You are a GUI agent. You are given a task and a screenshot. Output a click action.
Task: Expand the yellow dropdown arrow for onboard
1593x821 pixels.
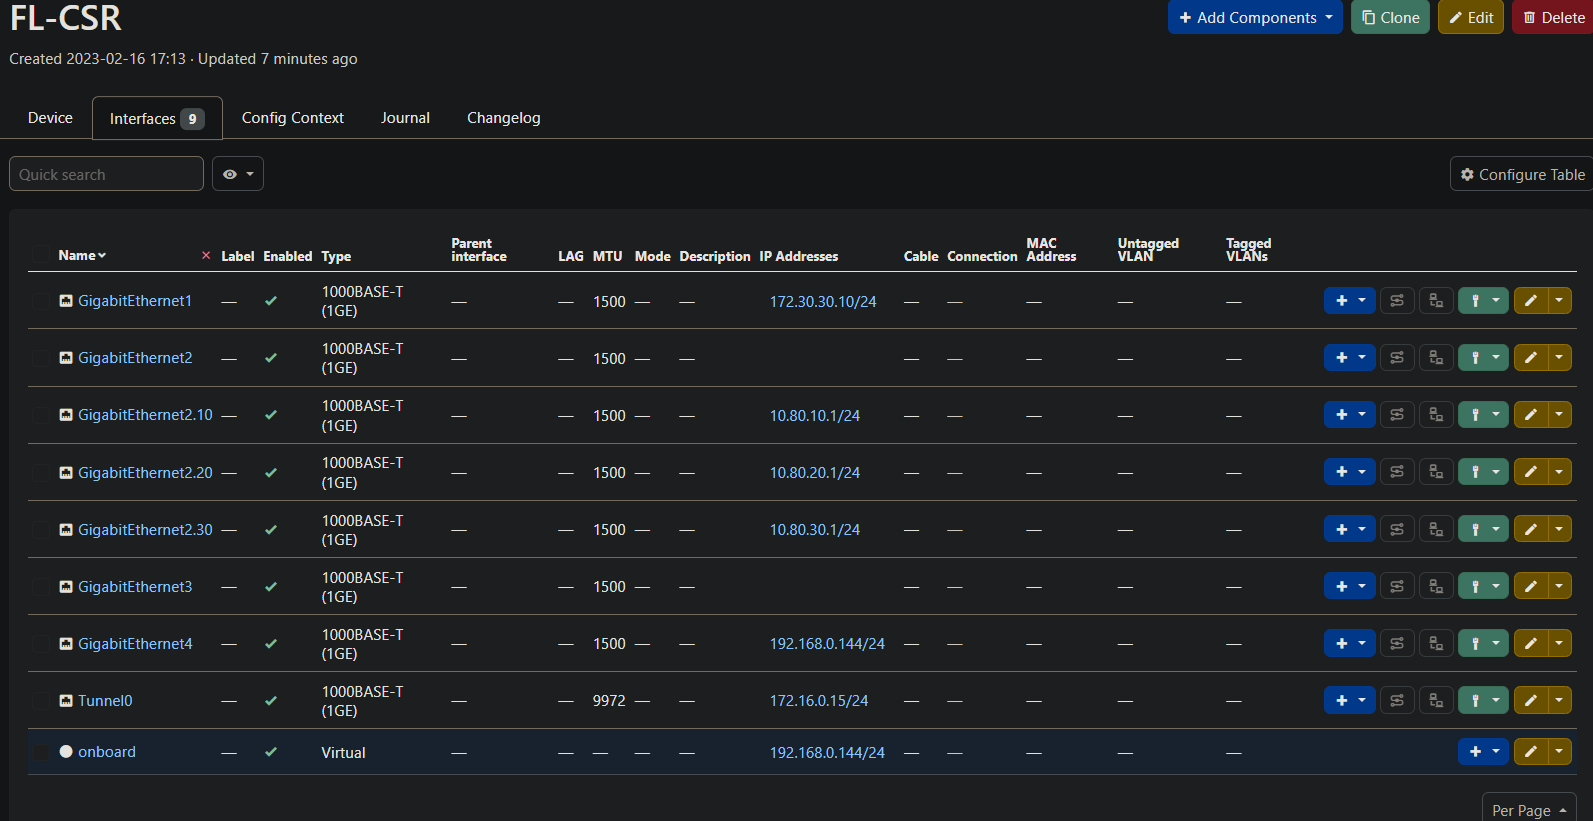1560,752
